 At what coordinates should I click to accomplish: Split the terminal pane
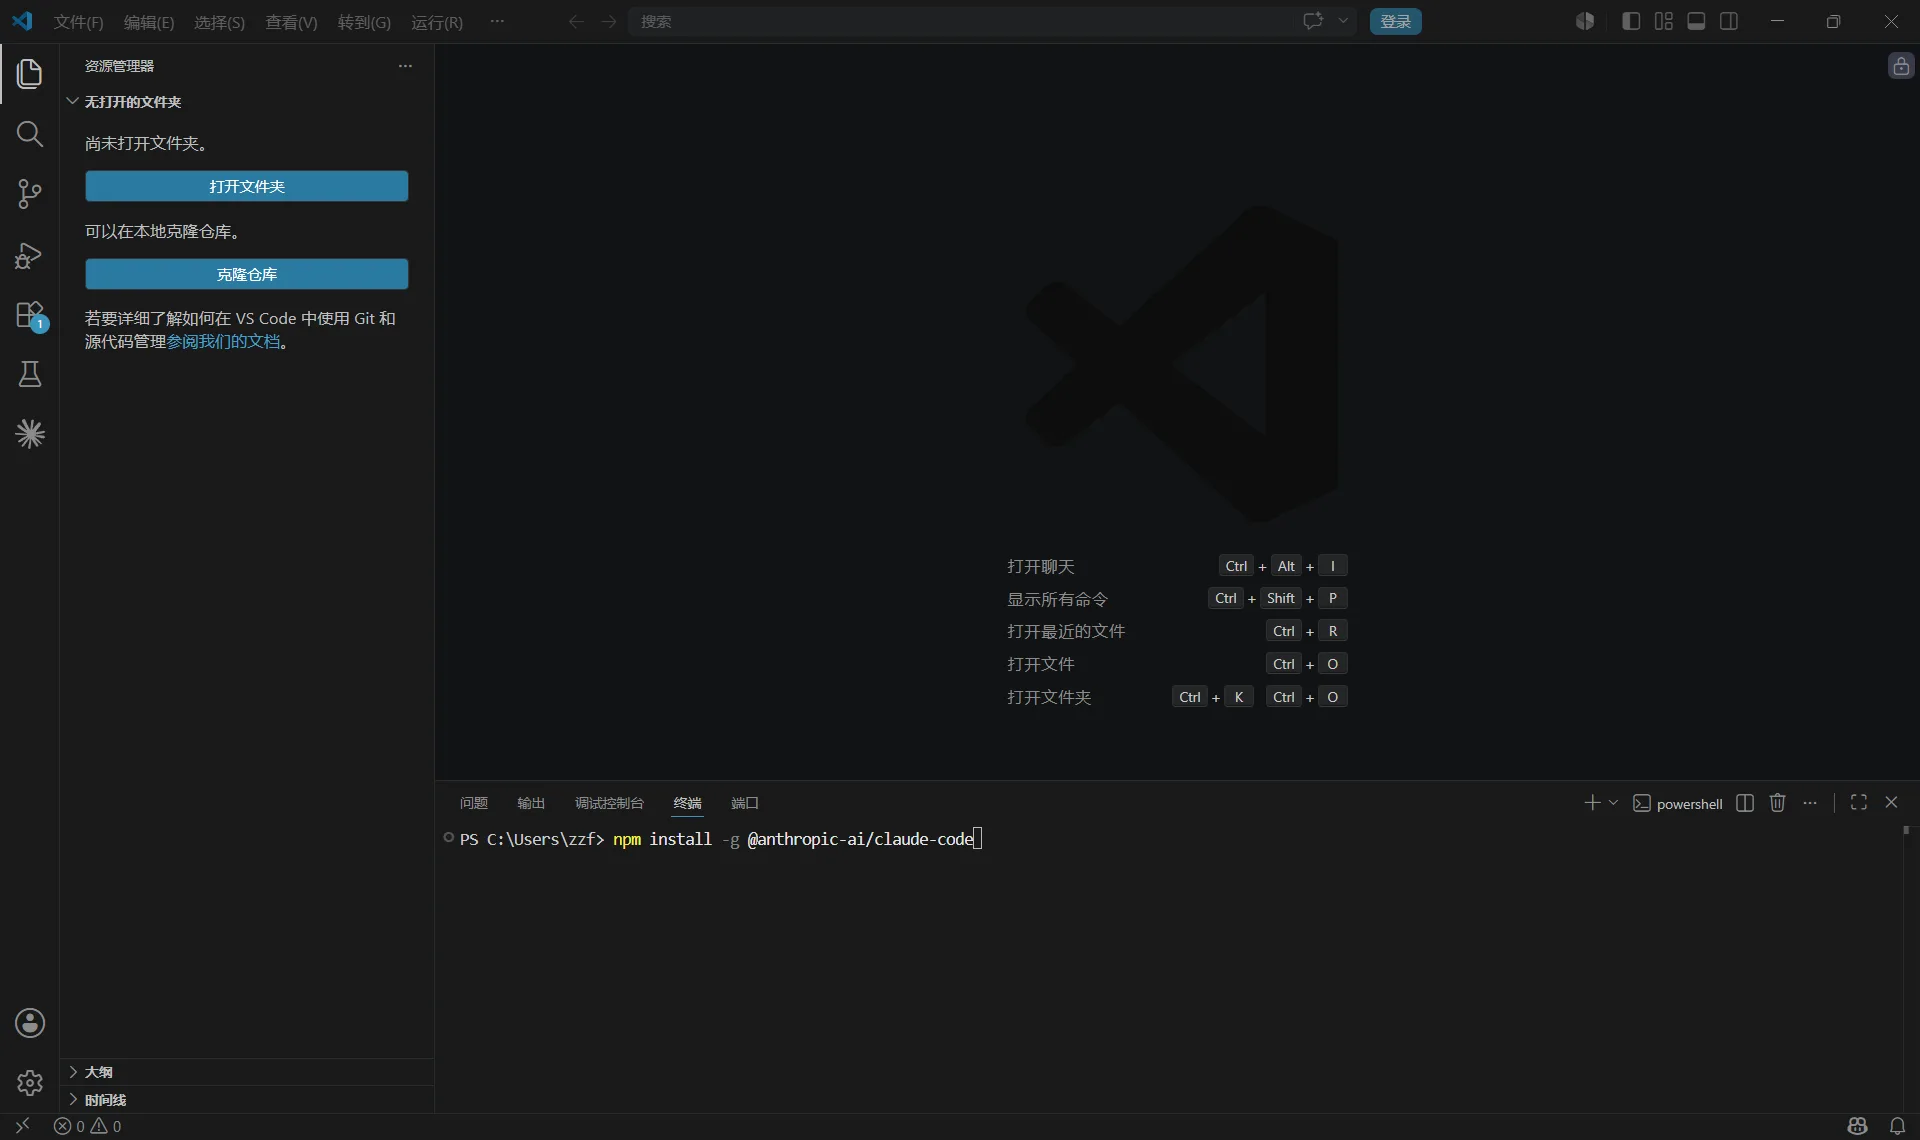pyautogui.click(x=1745, y=803)
